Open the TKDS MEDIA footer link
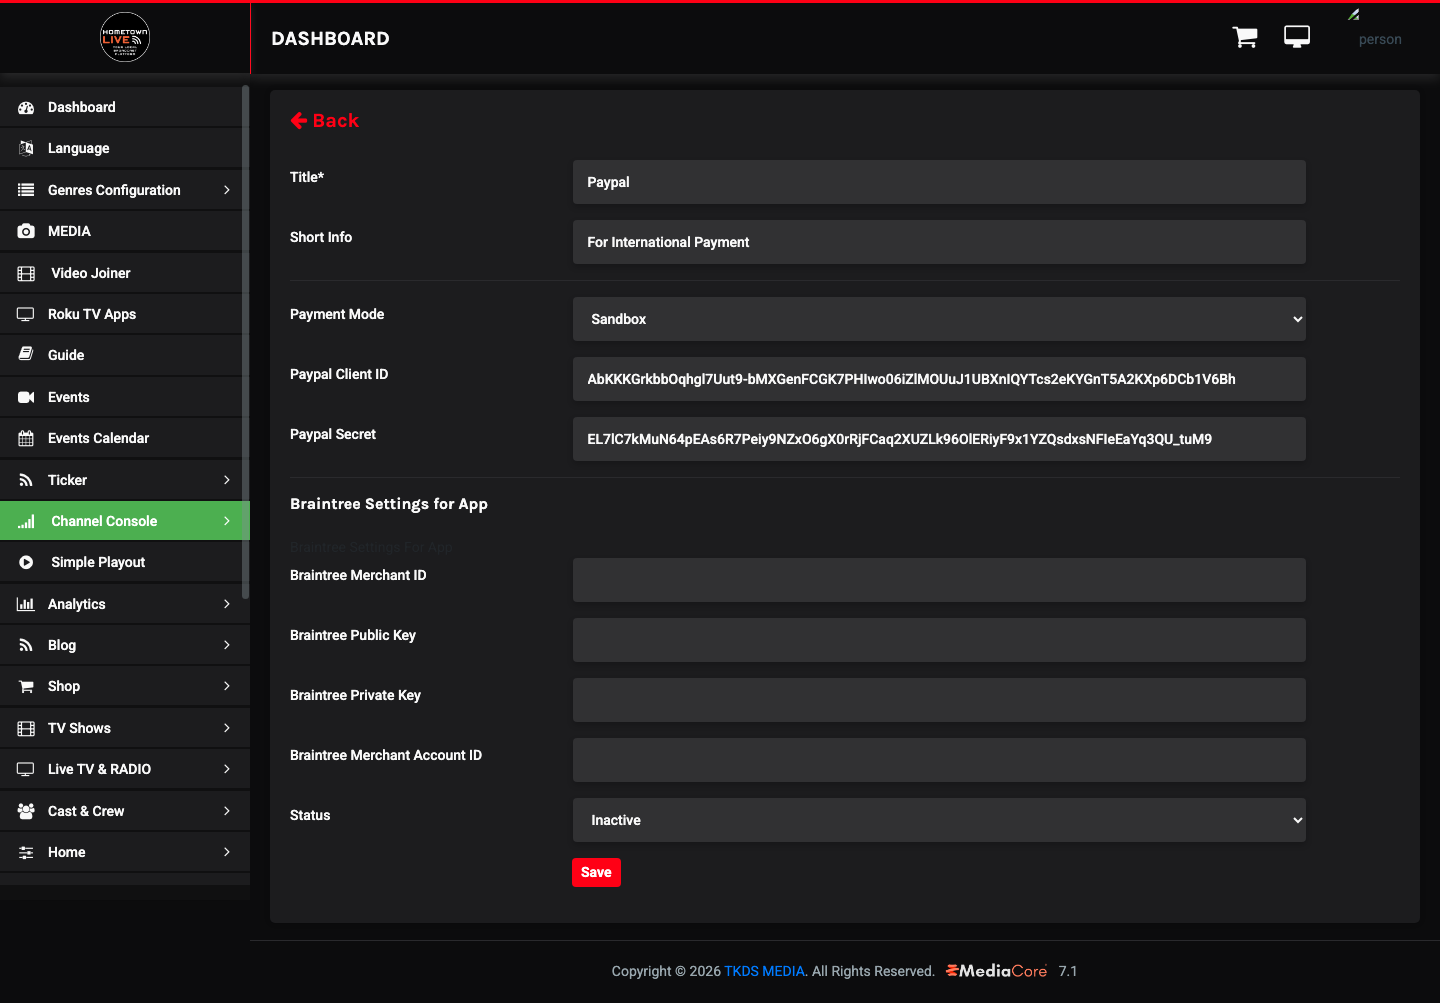Viewport: 1440px width, 1003px height. [764, 971]
